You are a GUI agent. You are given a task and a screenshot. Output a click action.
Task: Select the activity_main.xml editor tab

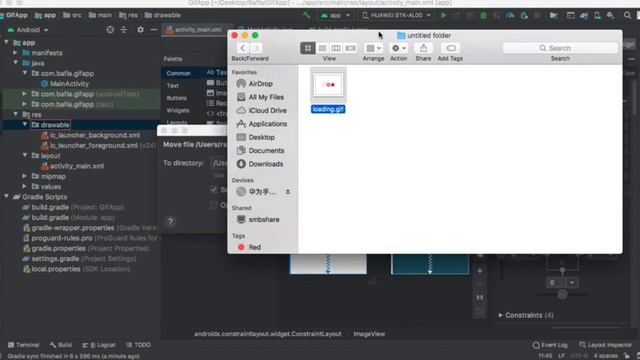tap(194, 30)
